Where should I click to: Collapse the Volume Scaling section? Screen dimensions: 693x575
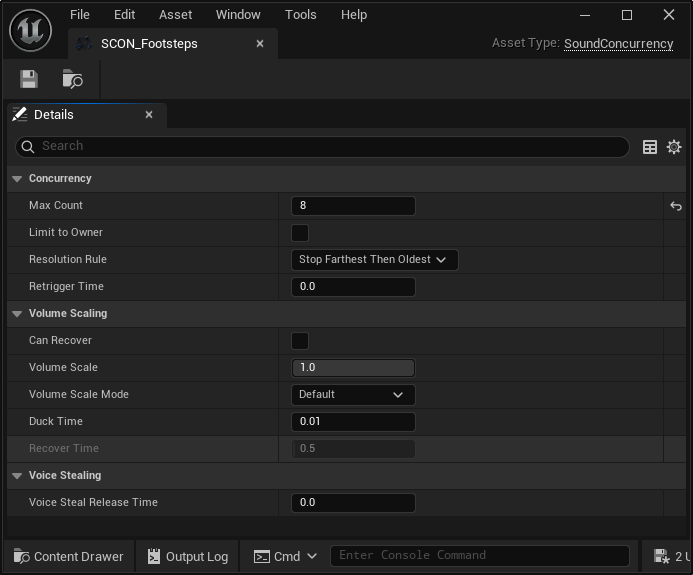(x=17, y=313)
